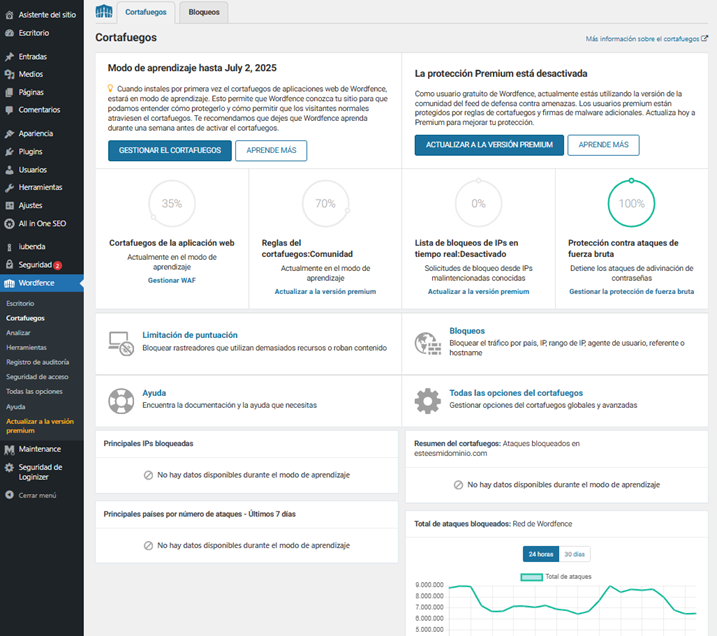Click the Escritorio dashboard icon
Viewport: 717px width, 636px height.
(9, 33)
